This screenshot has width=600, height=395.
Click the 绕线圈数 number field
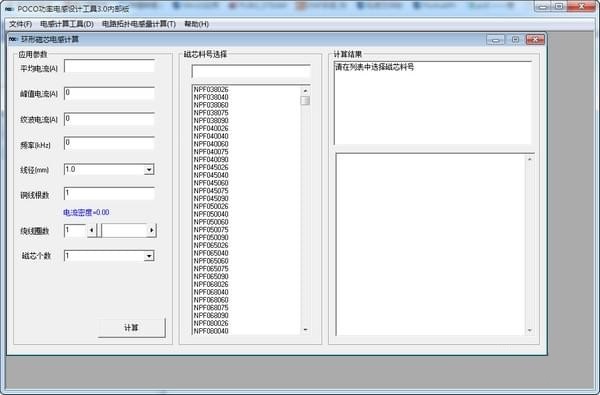(x=75, y=230)
